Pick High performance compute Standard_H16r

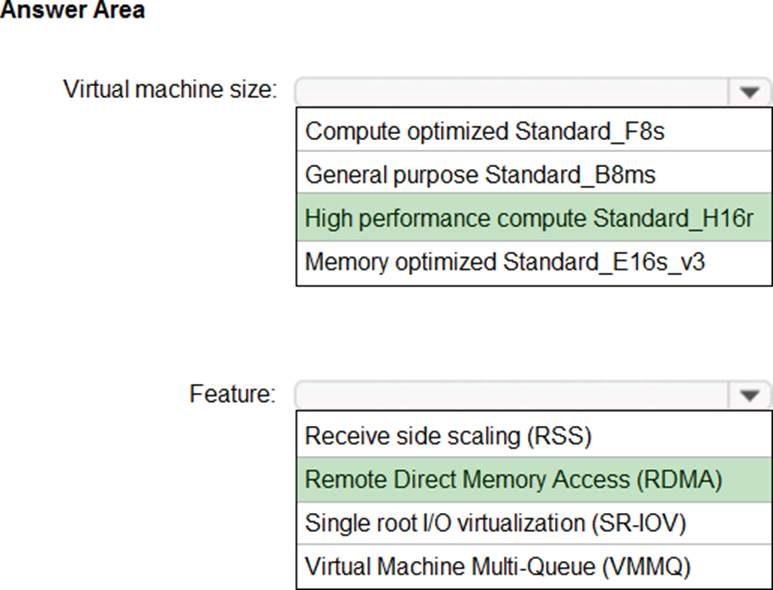534,217
